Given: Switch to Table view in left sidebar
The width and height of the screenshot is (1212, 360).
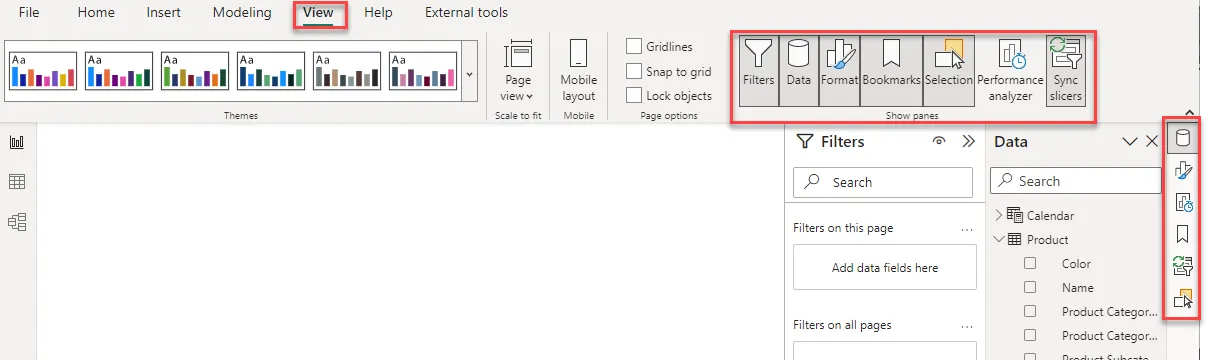Looking at the screenshot, I should (17, 182).
